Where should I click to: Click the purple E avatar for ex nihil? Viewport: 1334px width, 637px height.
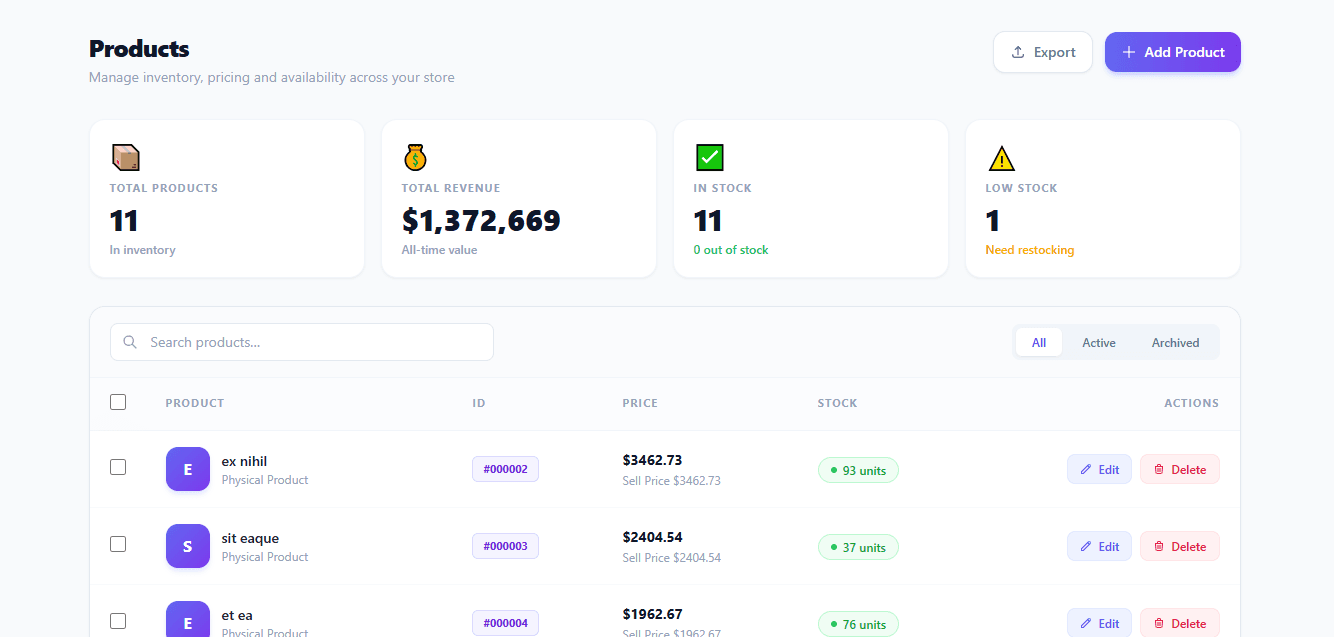click(x=187, y=468)
